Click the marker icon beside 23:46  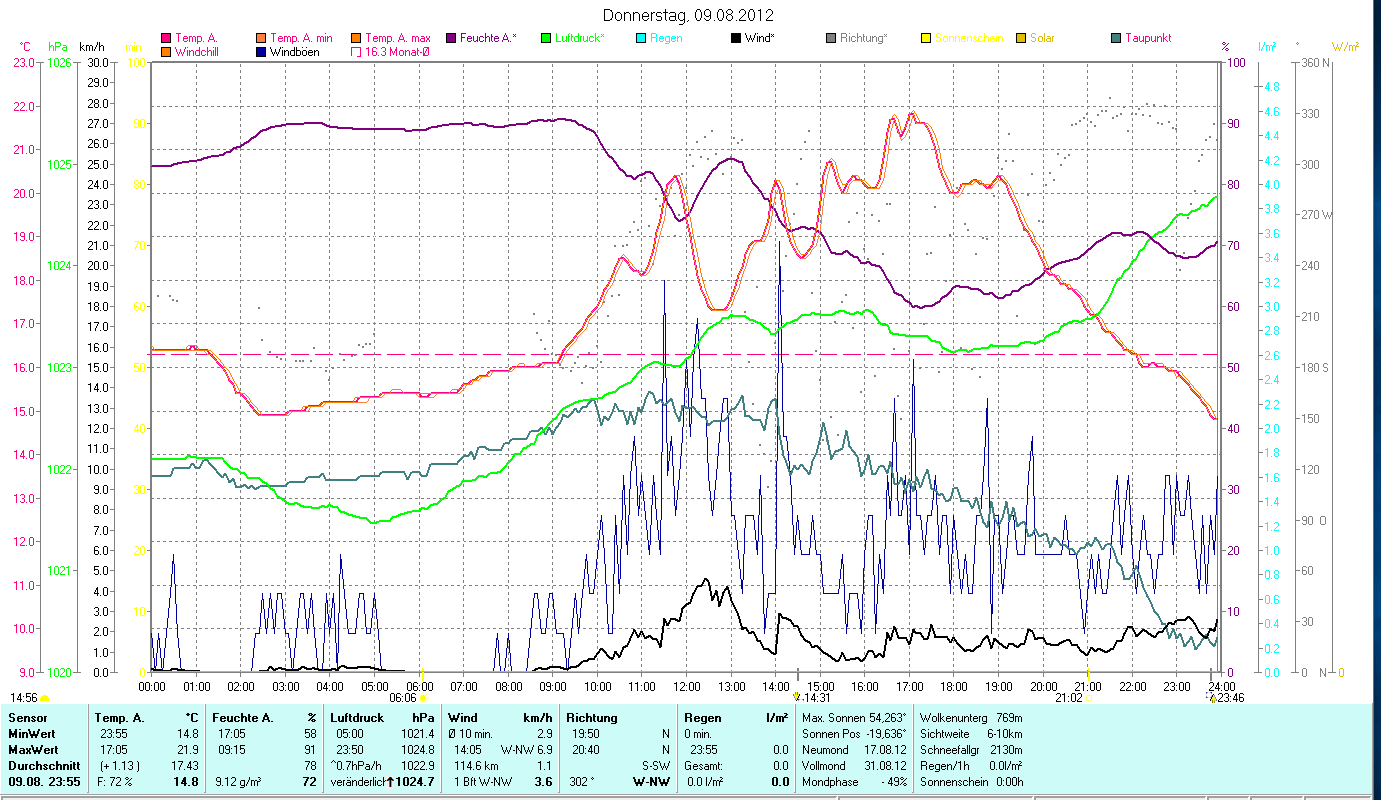coord(1212,697)
